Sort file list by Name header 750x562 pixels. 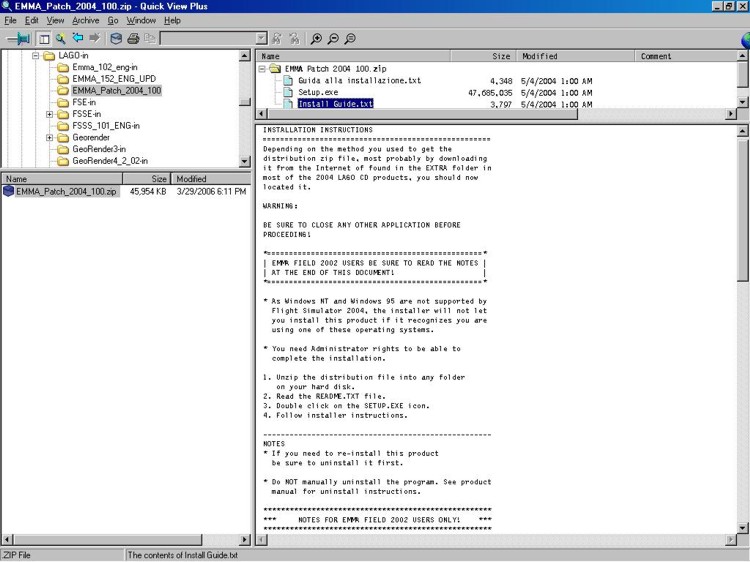(x=62, y=179)
